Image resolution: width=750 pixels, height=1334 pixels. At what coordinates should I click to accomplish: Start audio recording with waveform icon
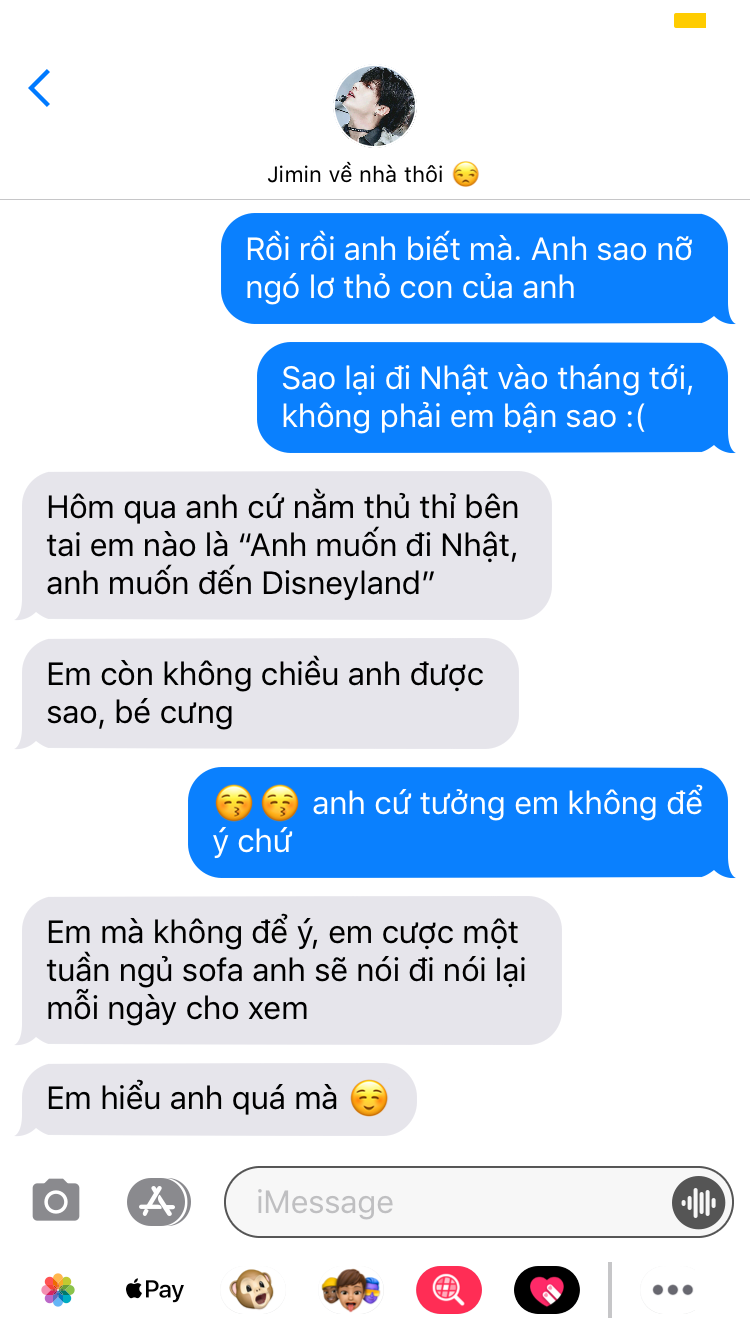point(698,1201)
